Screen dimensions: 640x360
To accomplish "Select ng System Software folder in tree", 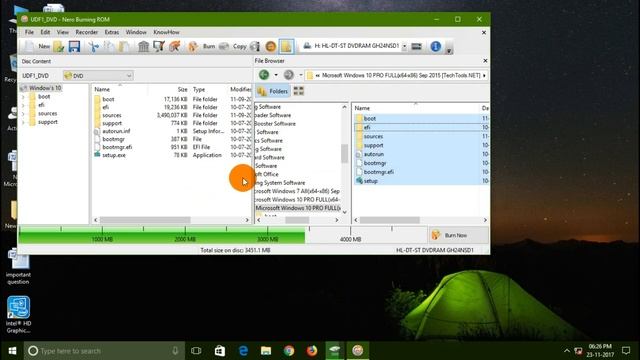I will click(280, 183).
